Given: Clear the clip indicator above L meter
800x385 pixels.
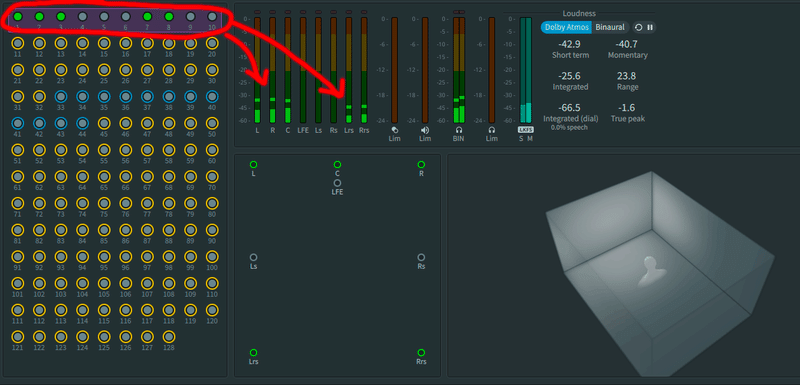Looking at the screenshot, I should pyautogui.click(x=257, y=12).
